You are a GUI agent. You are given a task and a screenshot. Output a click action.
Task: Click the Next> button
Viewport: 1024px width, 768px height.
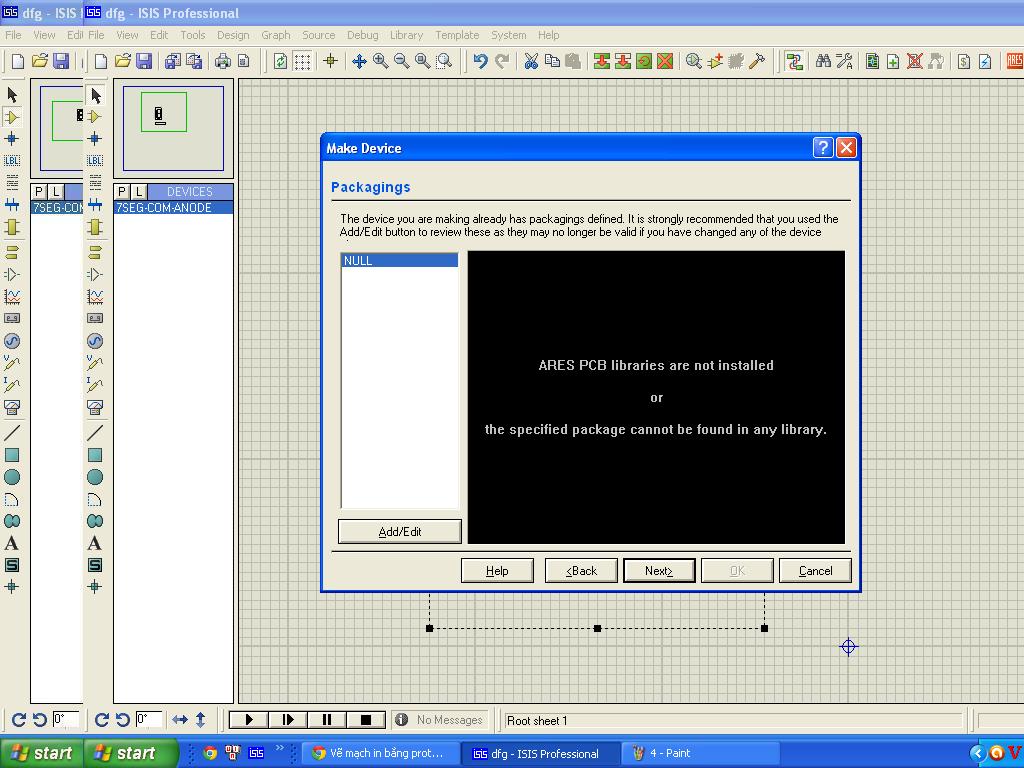[x=659, y=571]
